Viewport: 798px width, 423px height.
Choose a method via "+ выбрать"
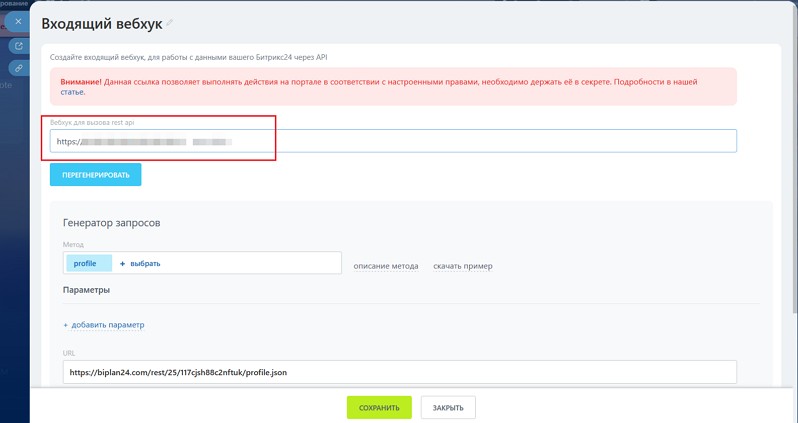140,264
